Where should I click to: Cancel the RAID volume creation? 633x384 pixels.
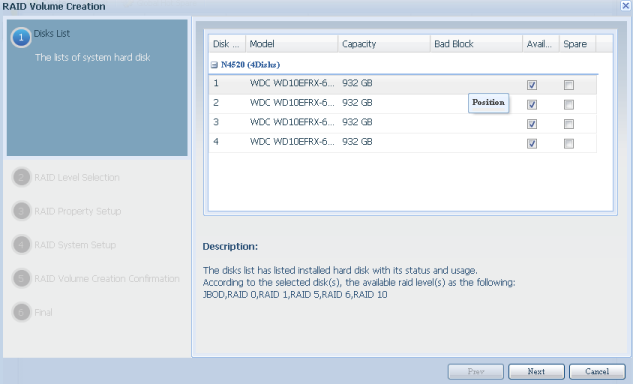[597, 371]
